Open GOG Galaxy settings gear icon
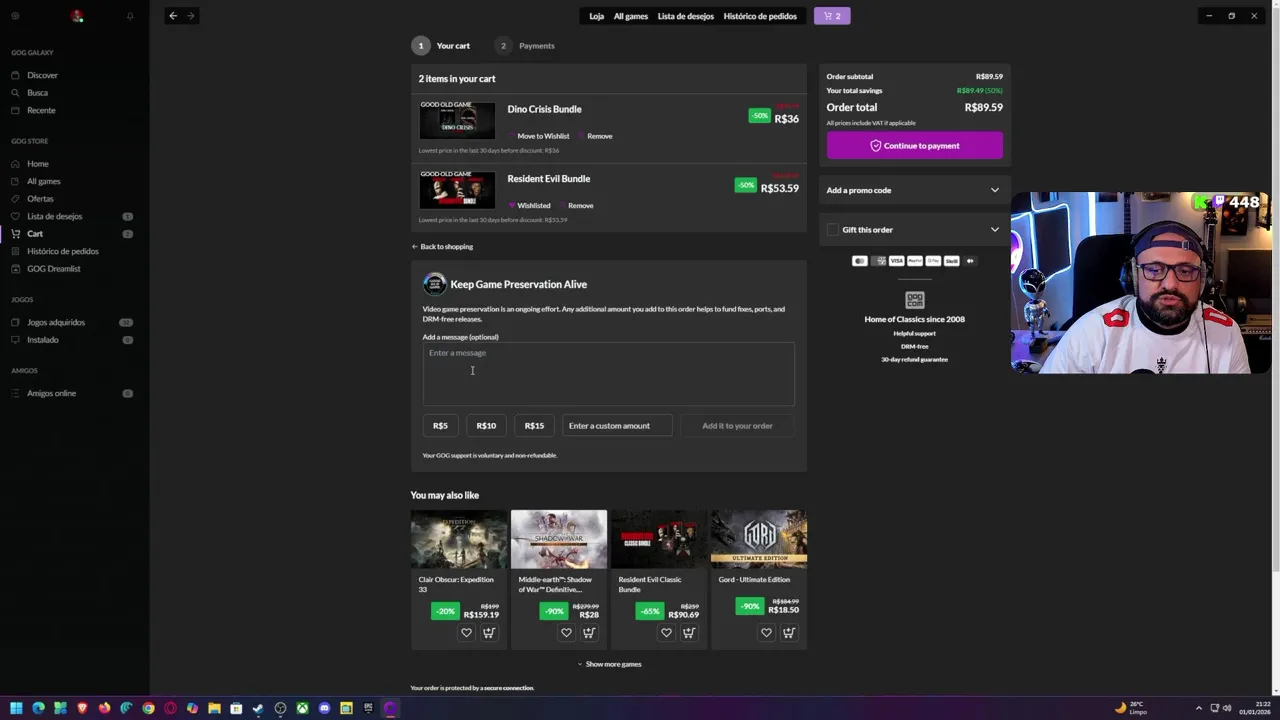This screenshot has height=720, width=1280. 15,16
